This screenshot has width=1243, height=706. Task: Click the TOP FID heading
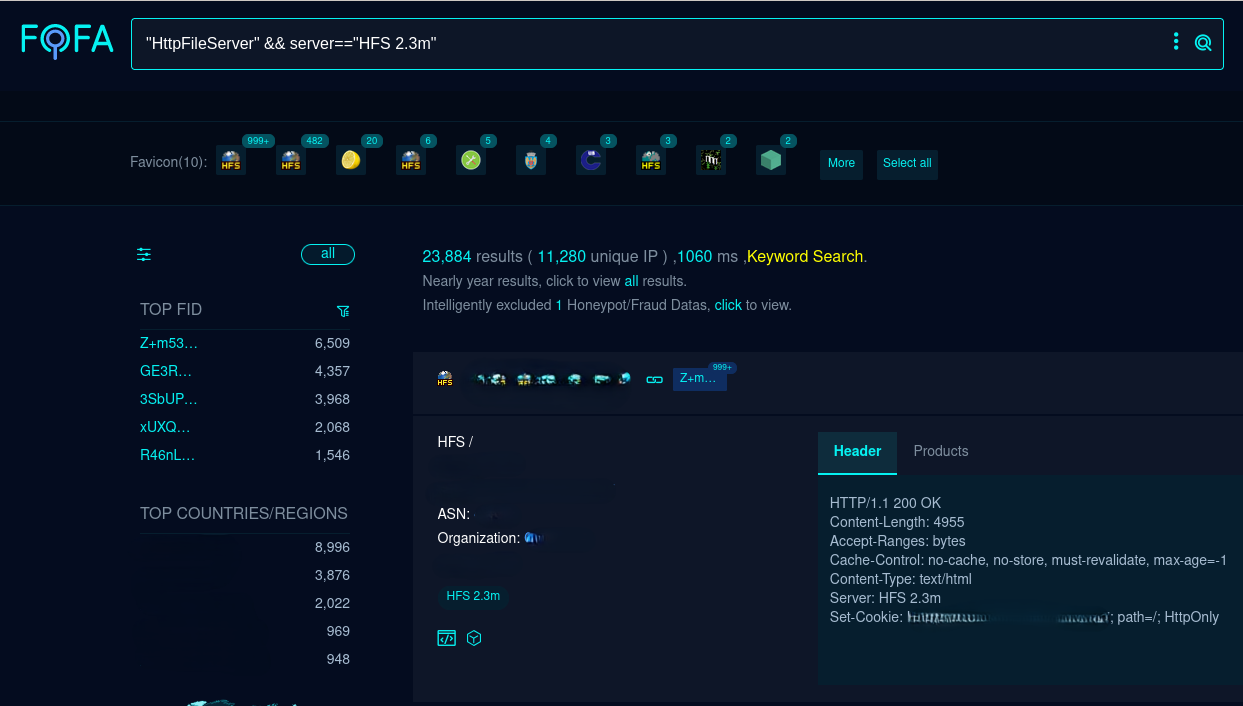(x=171, y=310)
